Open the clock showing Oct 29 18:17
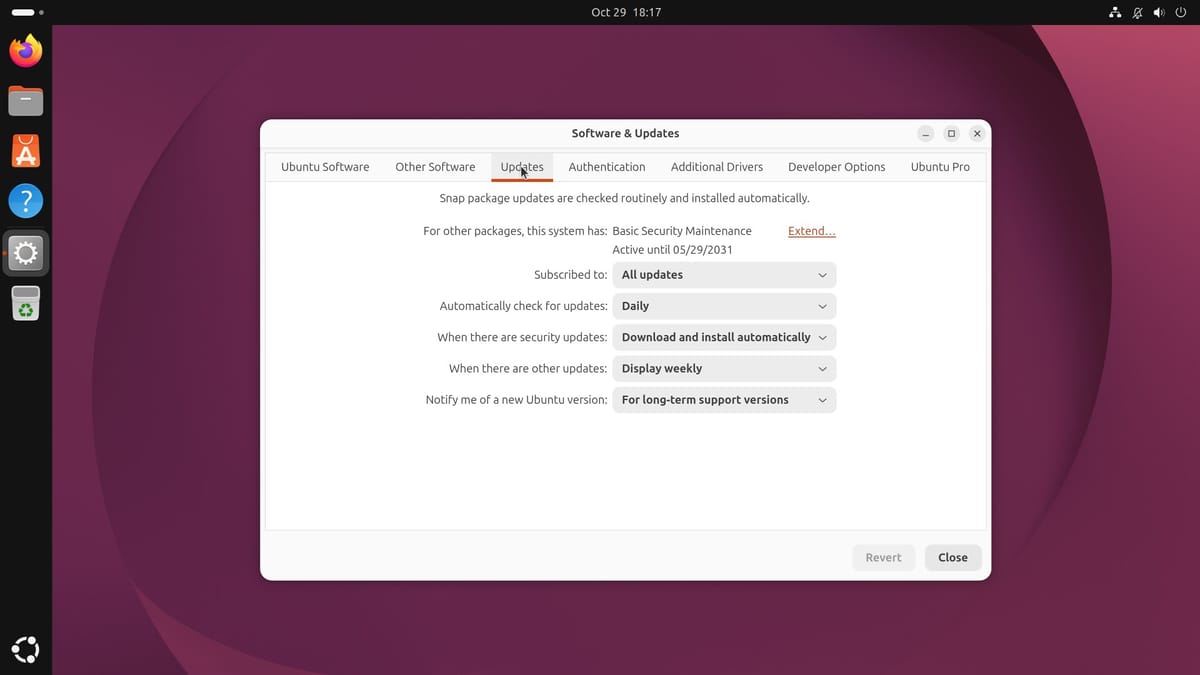 point(626,12)
